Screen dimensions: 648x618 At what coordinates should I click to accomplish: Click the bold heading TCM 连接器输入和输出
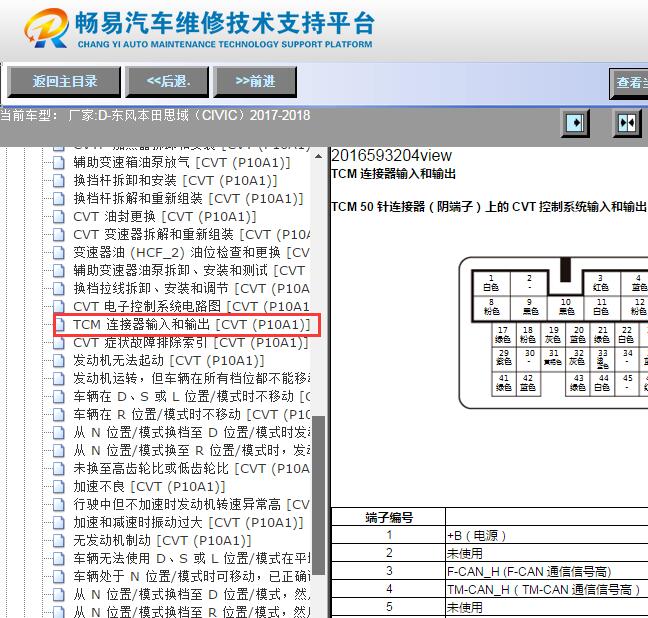pyautogui.click(x=393, y=174)
